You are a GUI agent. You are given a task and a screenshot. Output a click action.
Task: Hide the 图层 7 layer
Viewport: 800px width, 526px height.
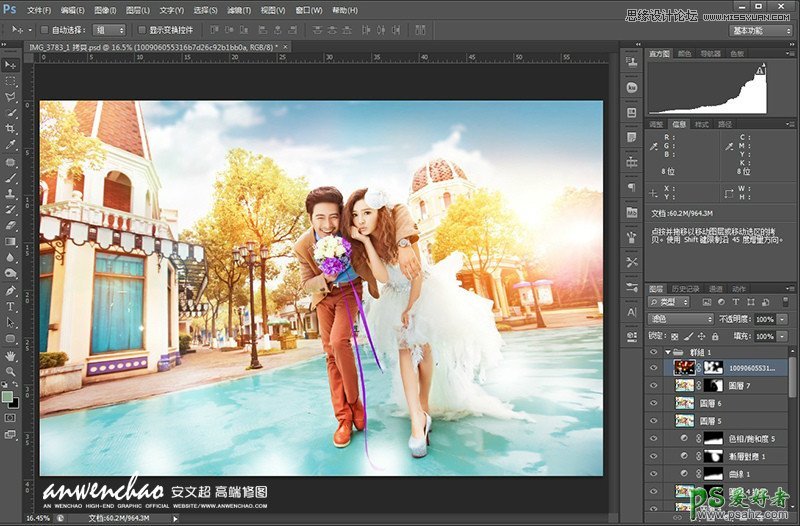click(655, 385)
